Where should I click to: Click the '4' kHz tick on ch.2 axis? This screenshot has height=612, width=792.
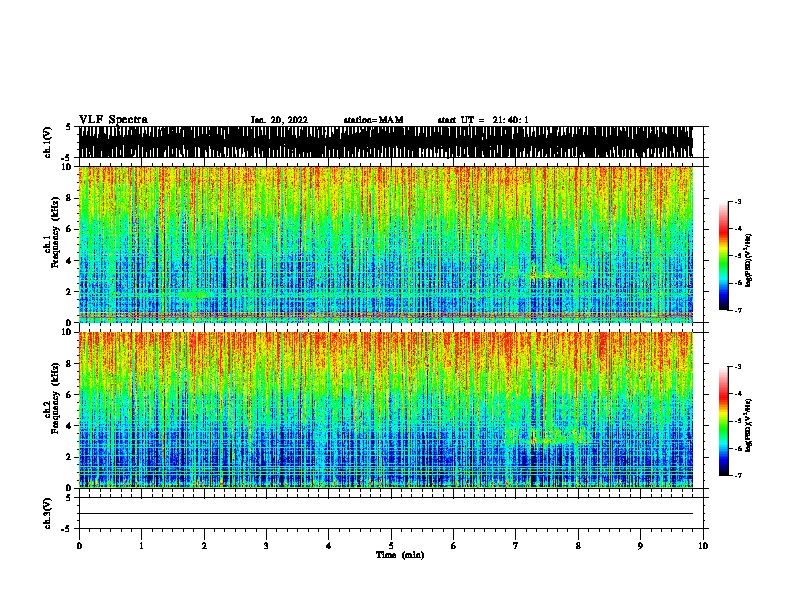coord(69,426)
